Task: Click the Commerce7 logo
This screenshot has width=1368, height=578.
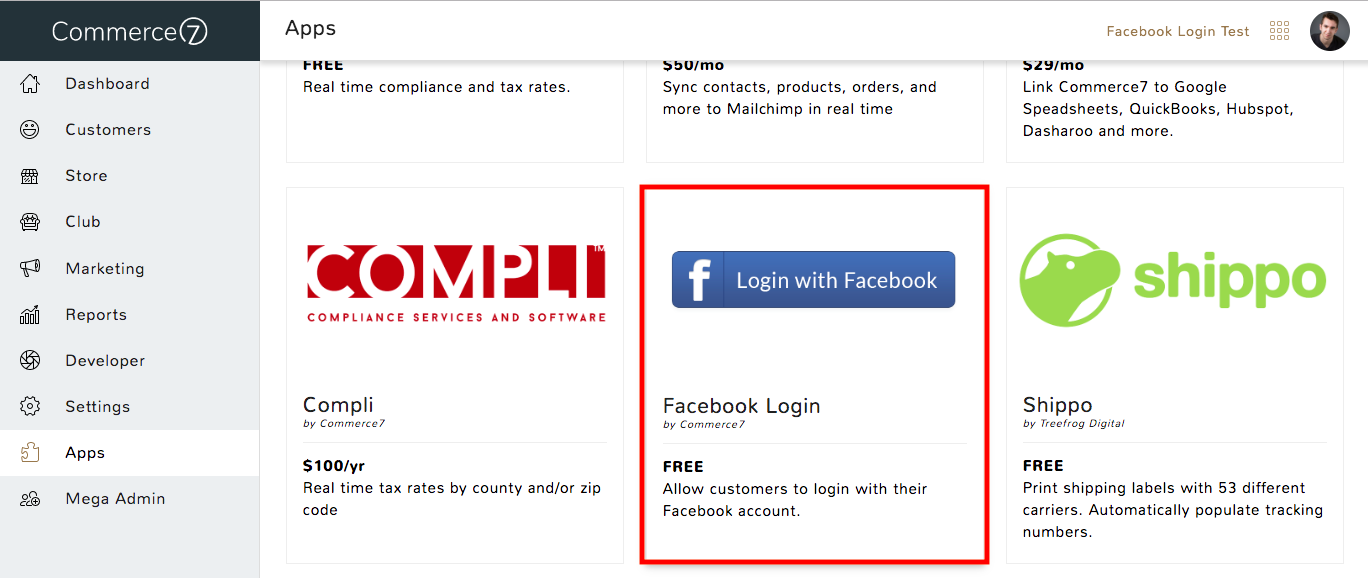Action: click(x=130, y=32)
